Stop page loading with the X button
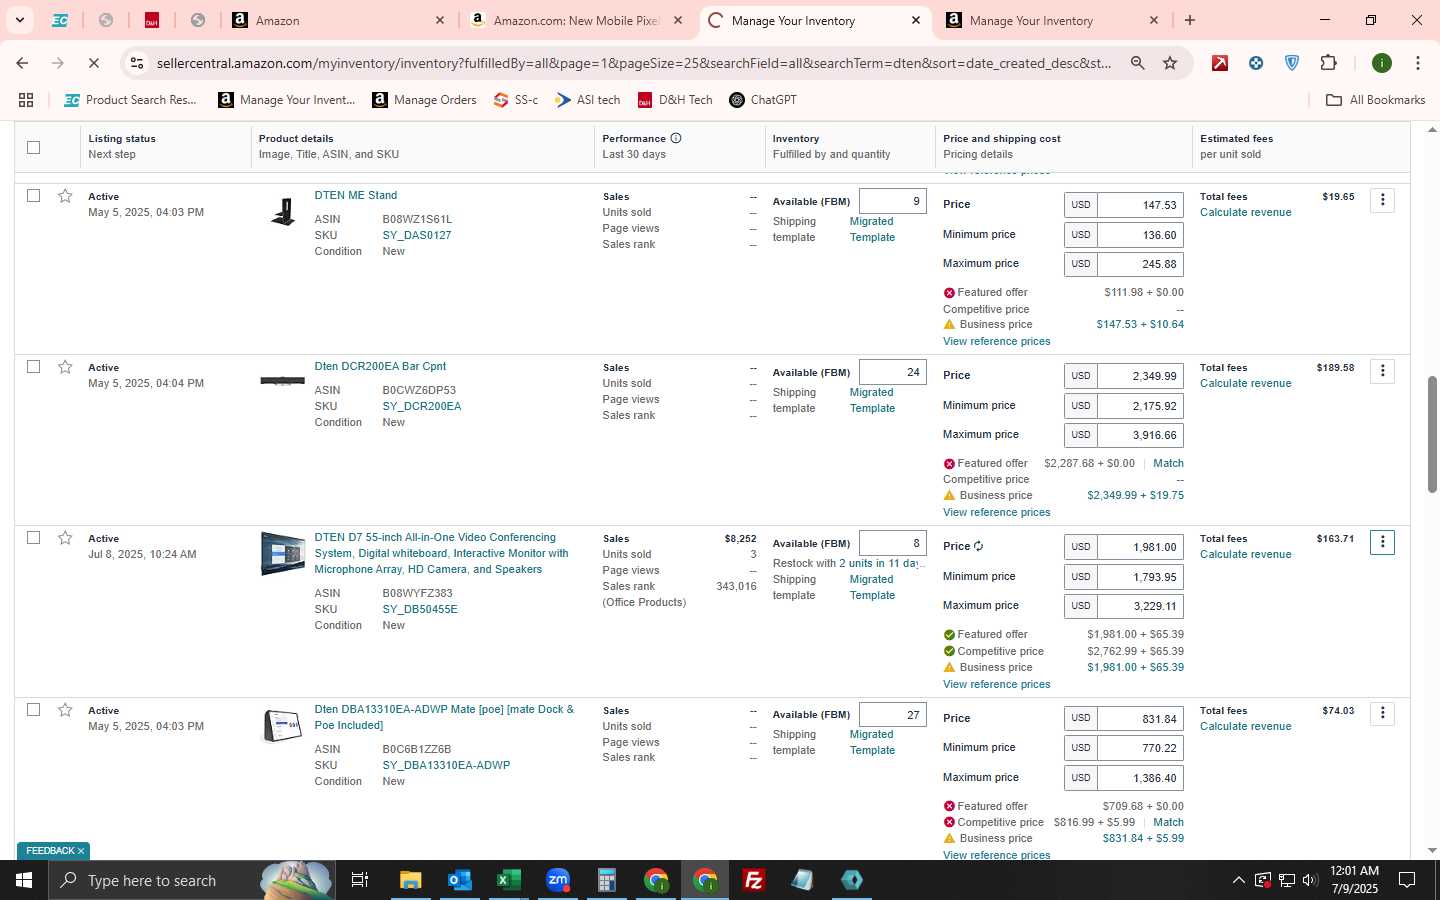This screenshot has height=900, width=1440. coord(93,63)
